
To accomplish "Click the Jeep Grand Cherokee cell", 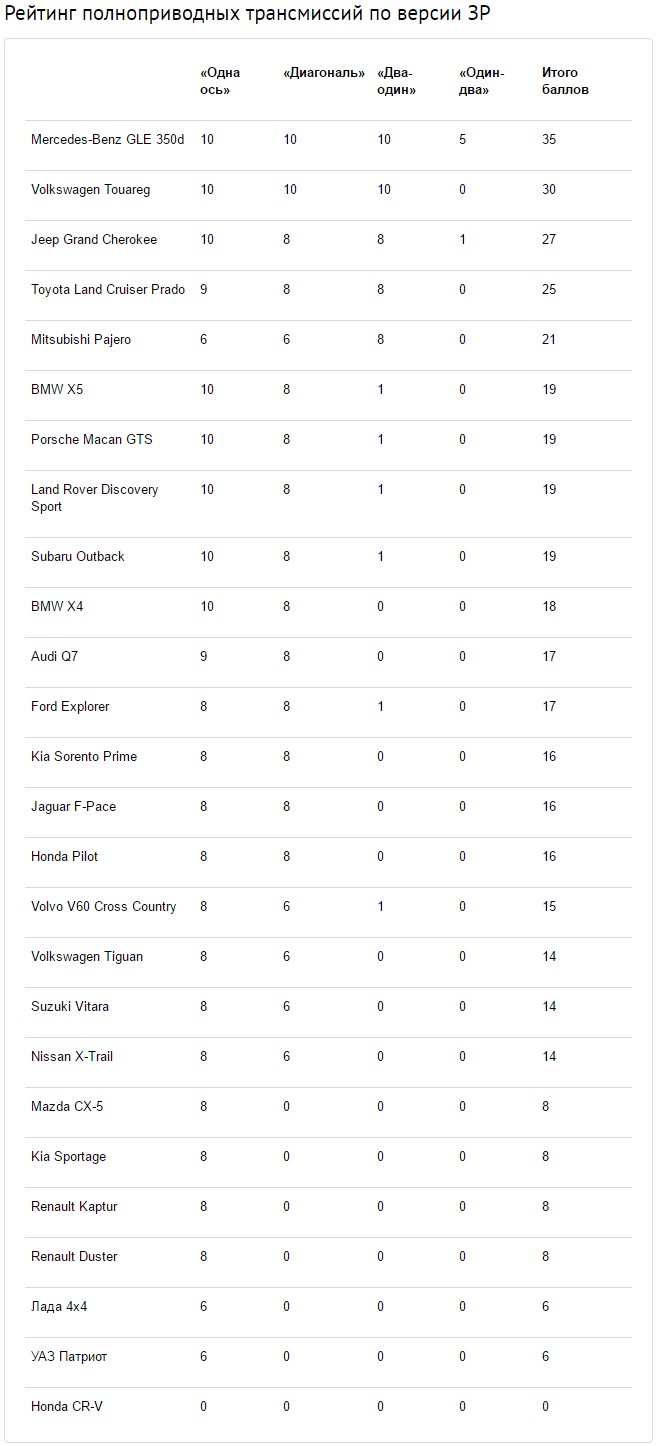I will click(94, 240).
